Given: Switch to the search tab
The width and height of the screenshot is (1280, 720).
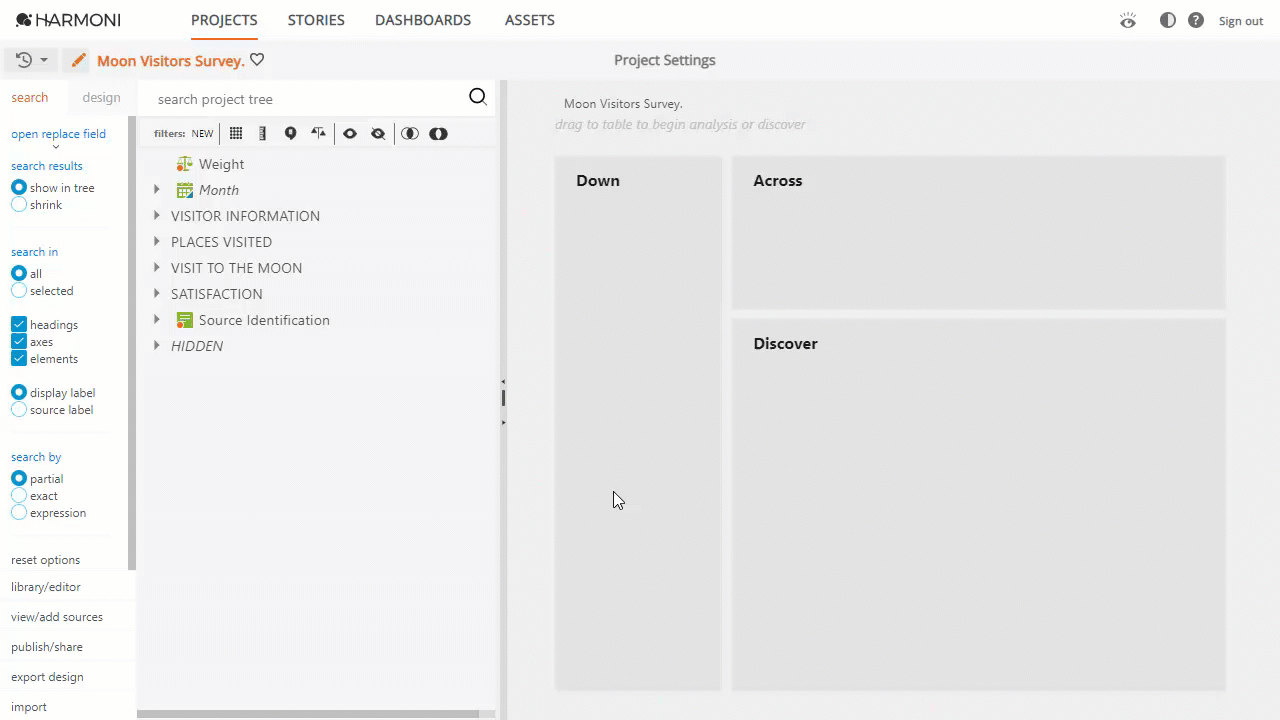Looking at the screenshot, I should (x=30, y=97).
